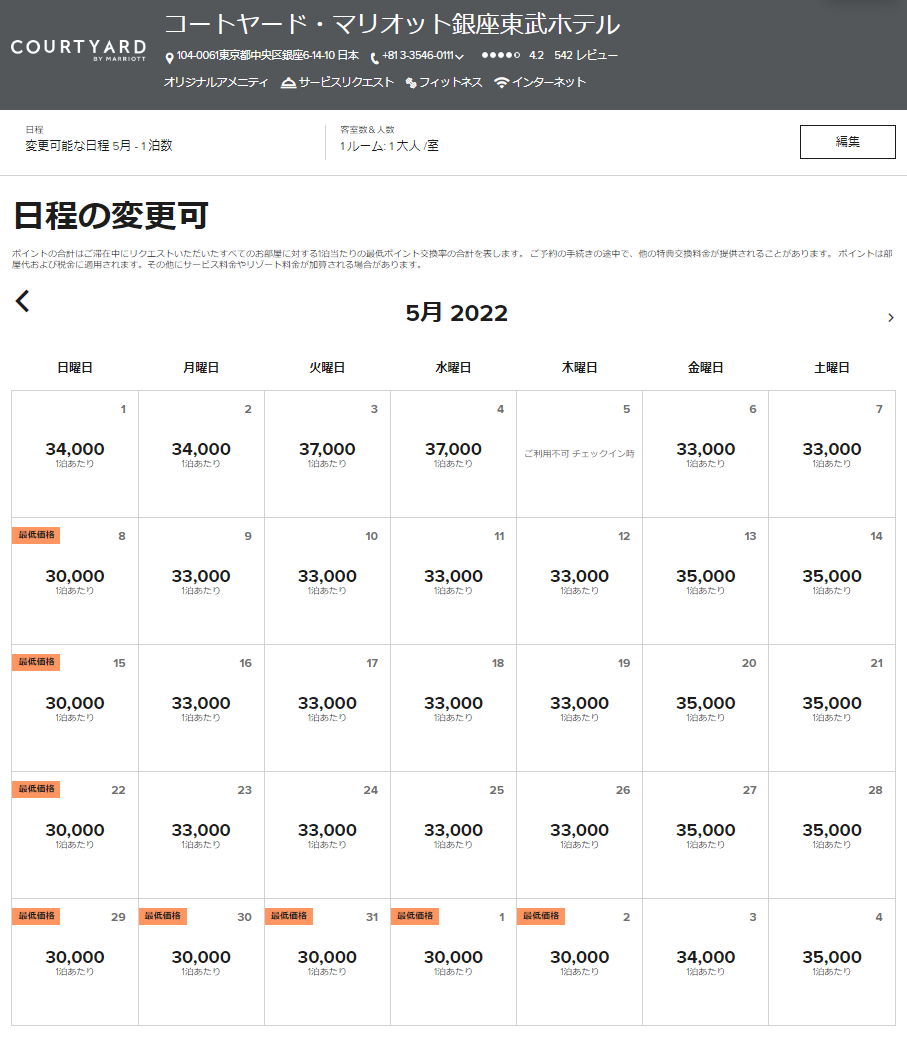Expand the phone number dropdown chevron
Screen dimensions: 907x1037
(x=459, y=57)
